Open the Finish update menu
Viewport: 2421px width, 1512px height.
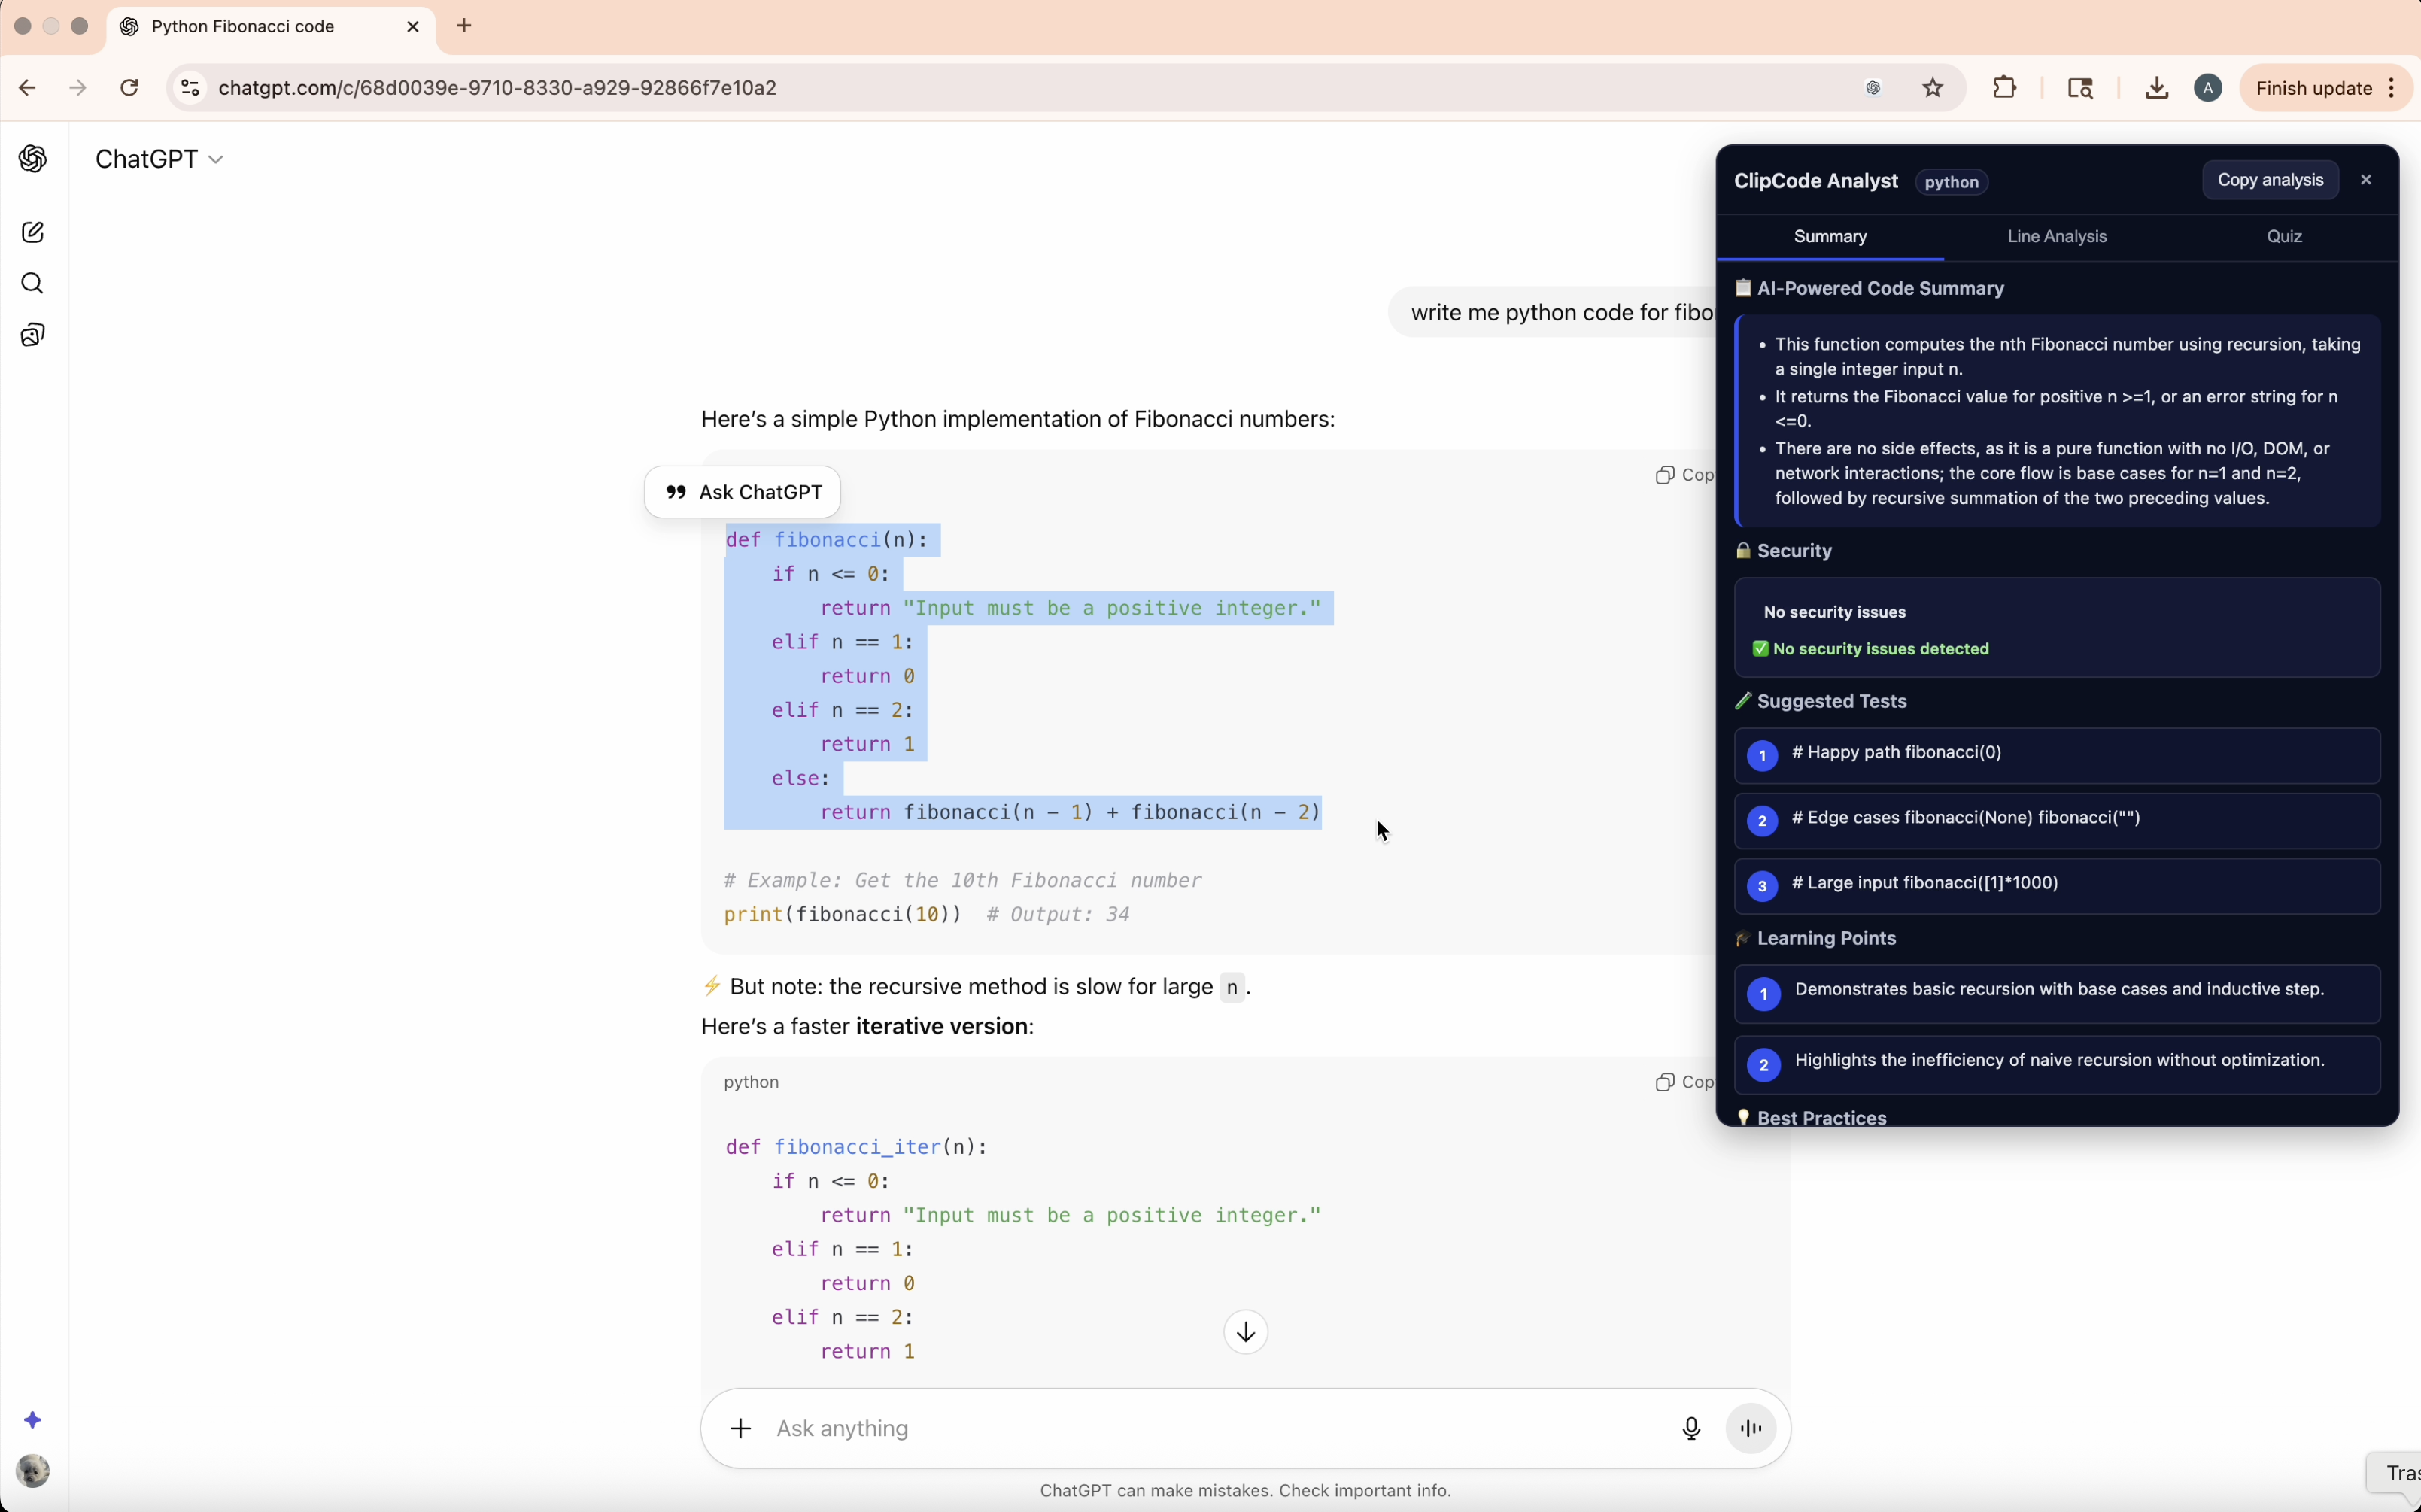click(2326, 88)
